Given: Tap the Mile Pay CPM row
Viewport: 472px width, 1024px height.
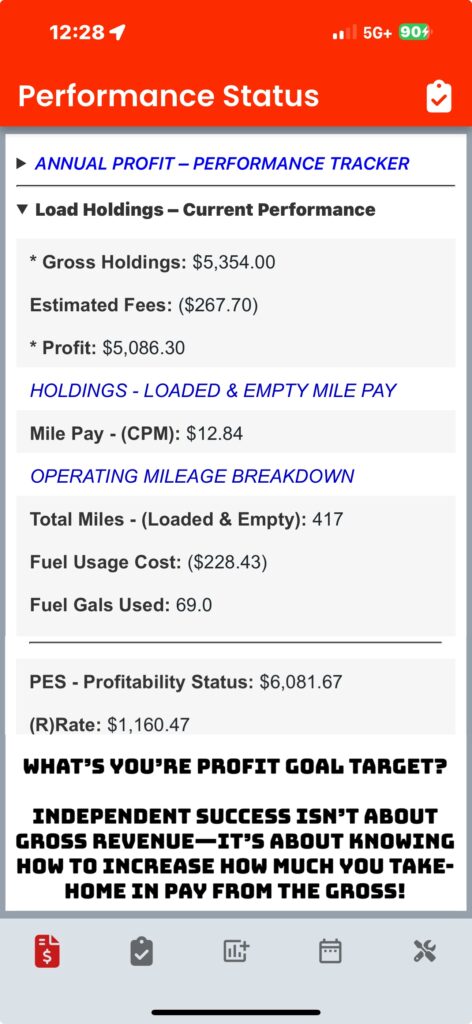Looking at the screenshot, I should click(x=236, y=433).
